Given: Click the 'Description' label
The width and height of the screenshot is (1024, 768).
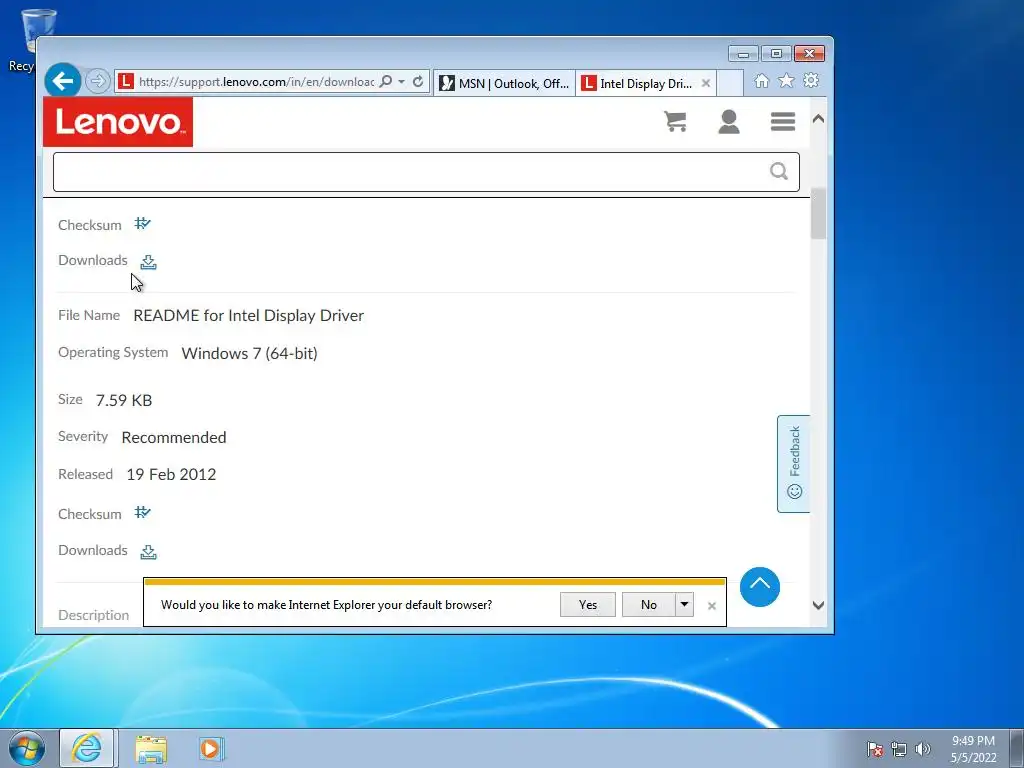Looking at the screenshot, I should [93, 615].
